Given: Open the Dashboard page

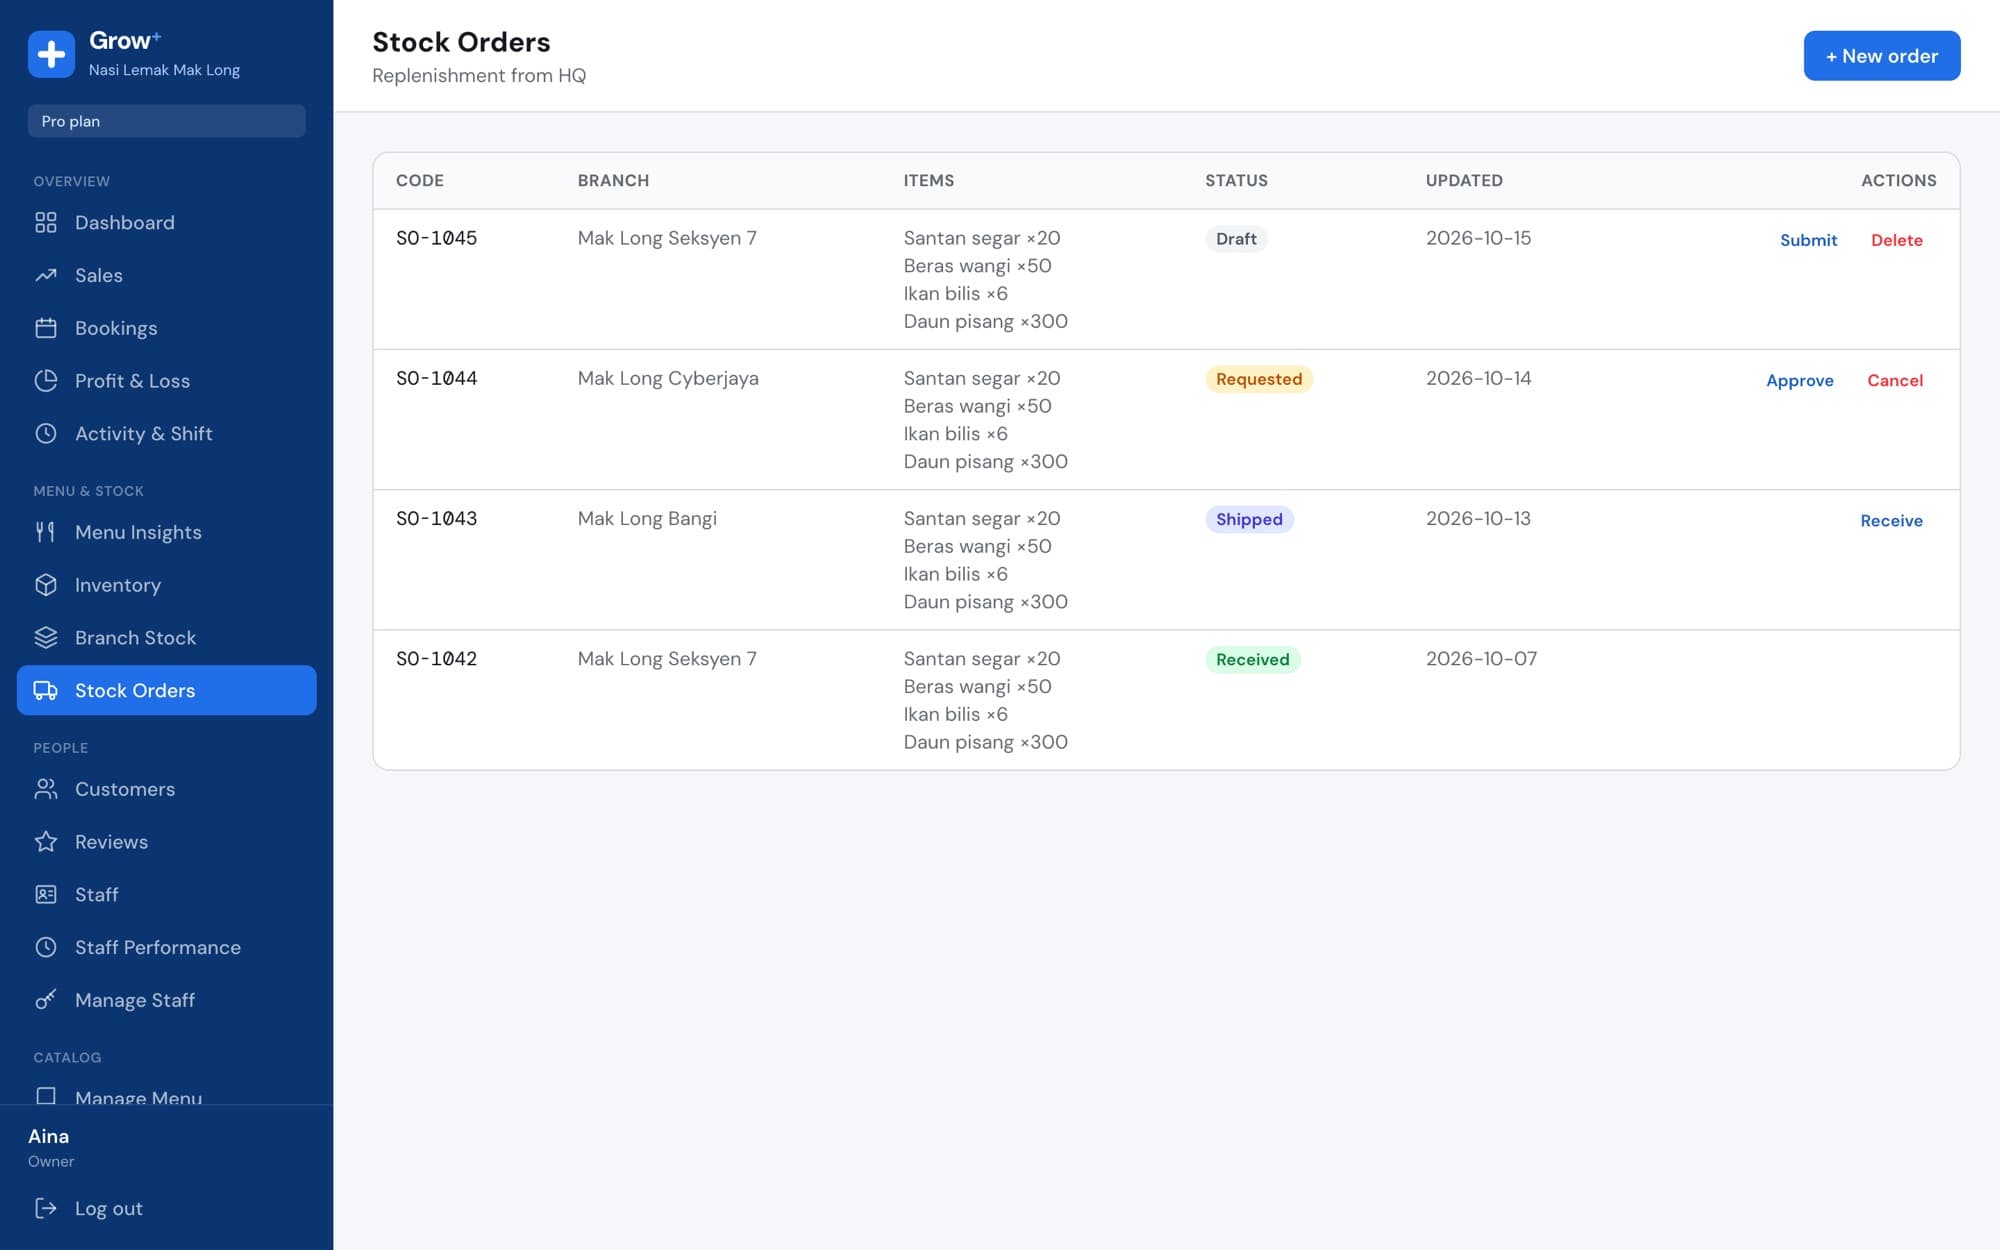Looking at the screenshot, I should click(167, 222).
